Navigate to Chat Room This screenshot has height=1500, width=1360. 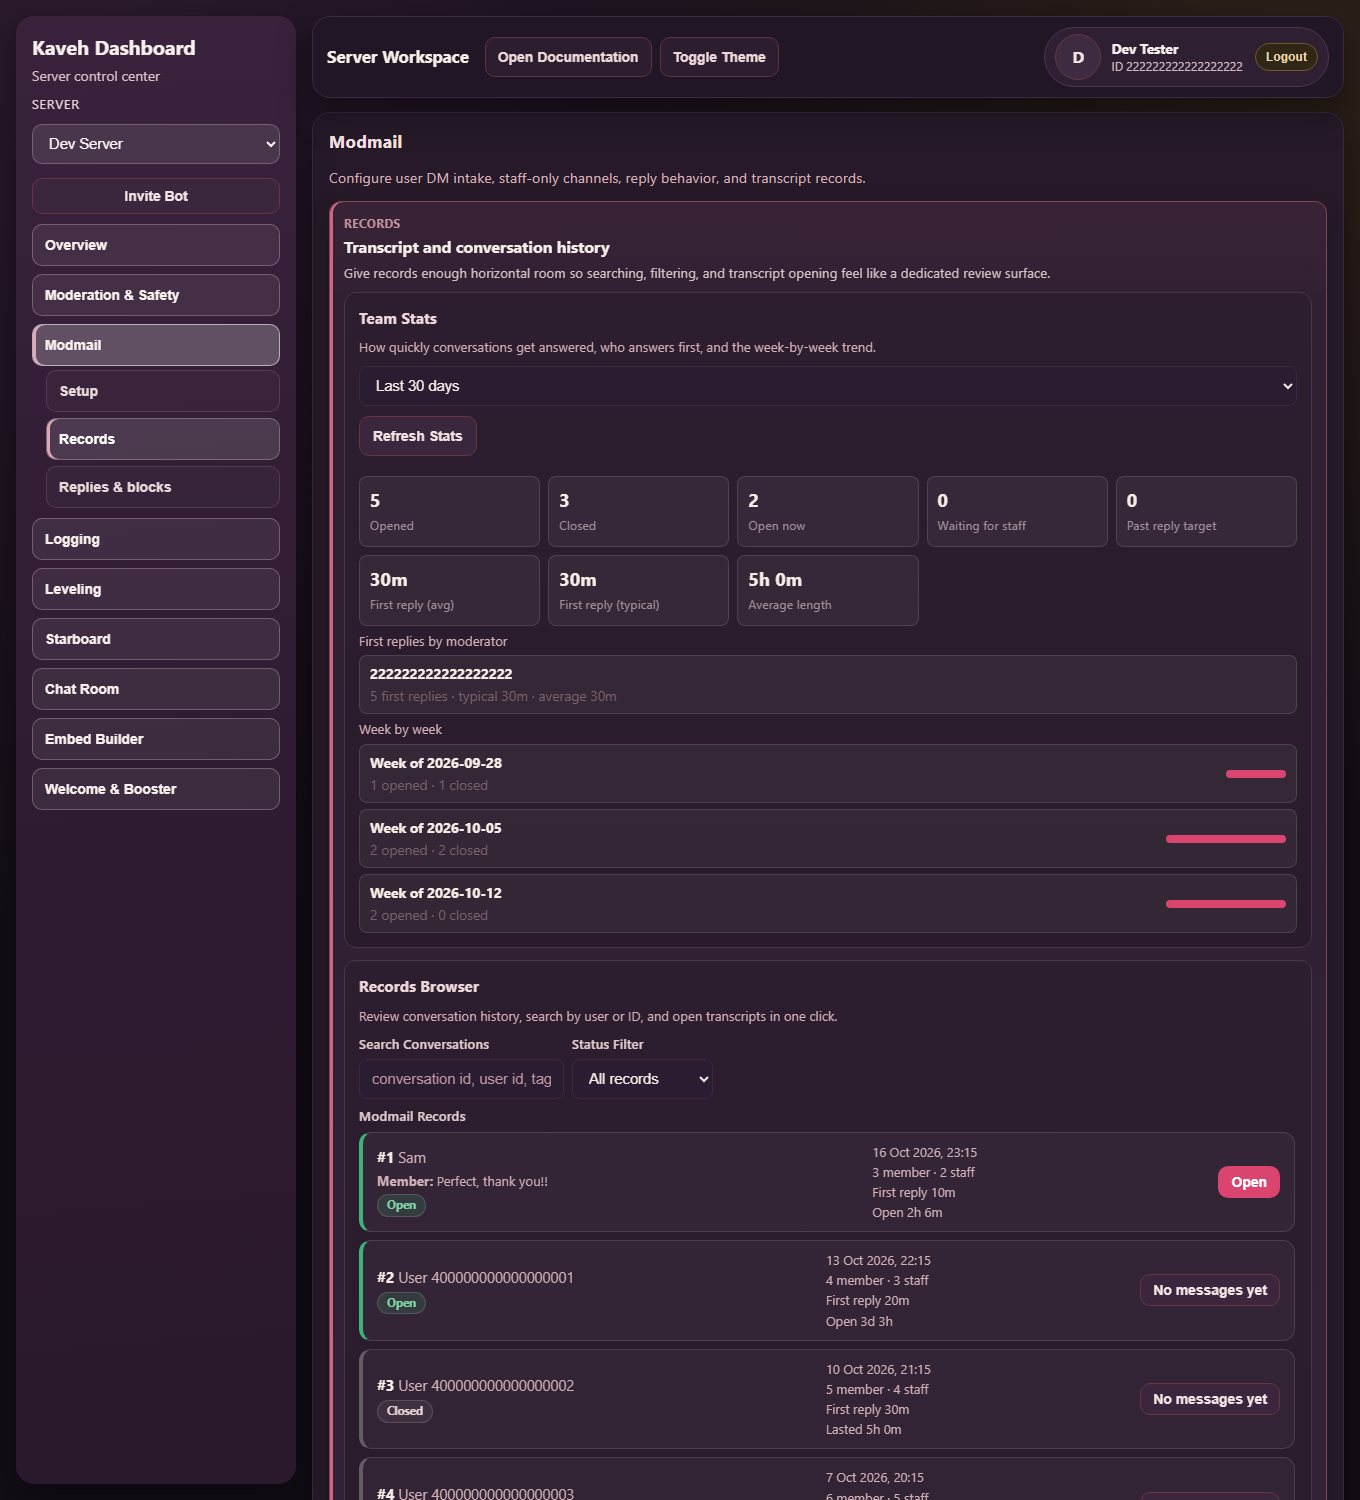click(156, 689)
